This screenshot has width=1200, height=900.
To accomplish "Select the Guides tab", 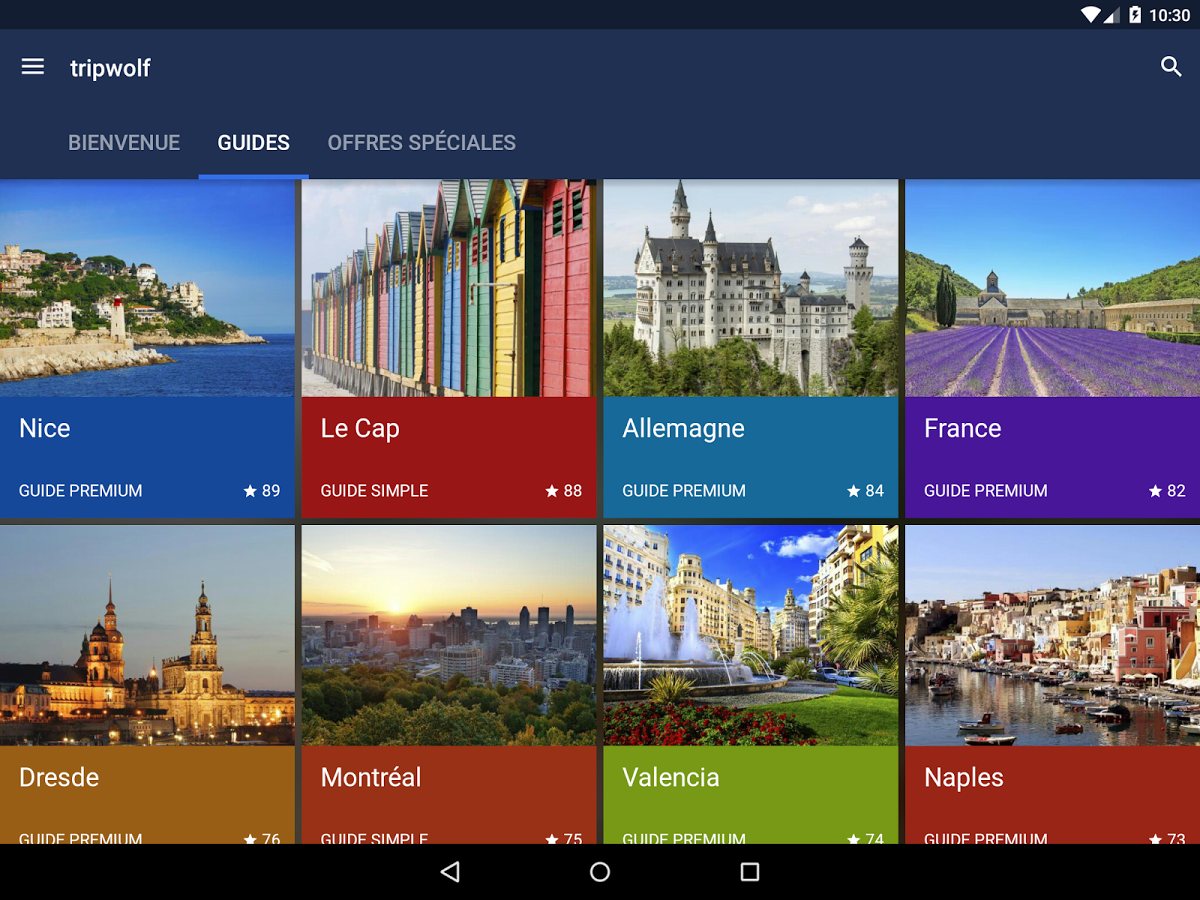I will tap(254, 143).
